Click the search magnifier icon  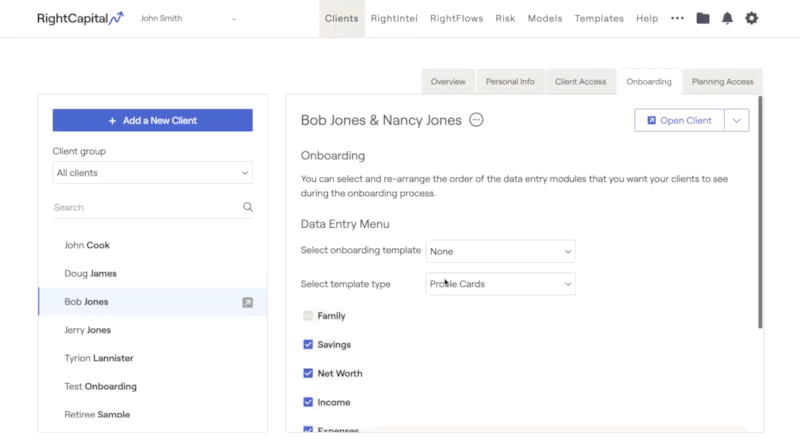(247, 207)
